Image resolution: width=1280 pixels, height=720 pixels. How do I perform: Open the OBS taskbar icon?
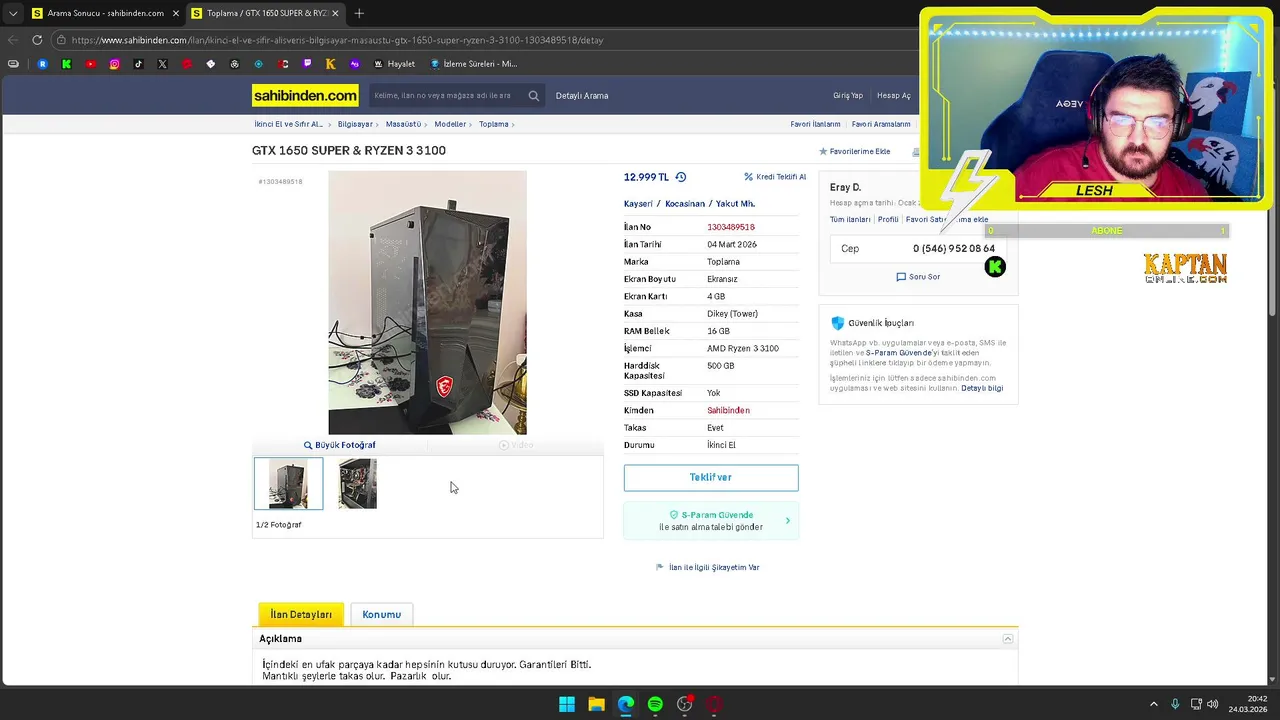point(685,704)
